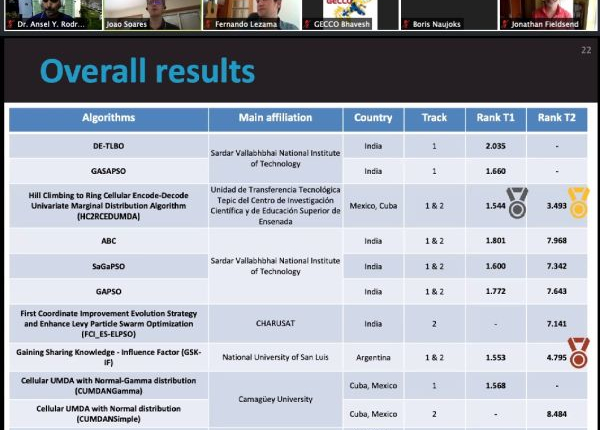Click the silver medal icon beside 1.544
Image resolution: width=600 pixels, height=430 pixels.
point(516,202)
